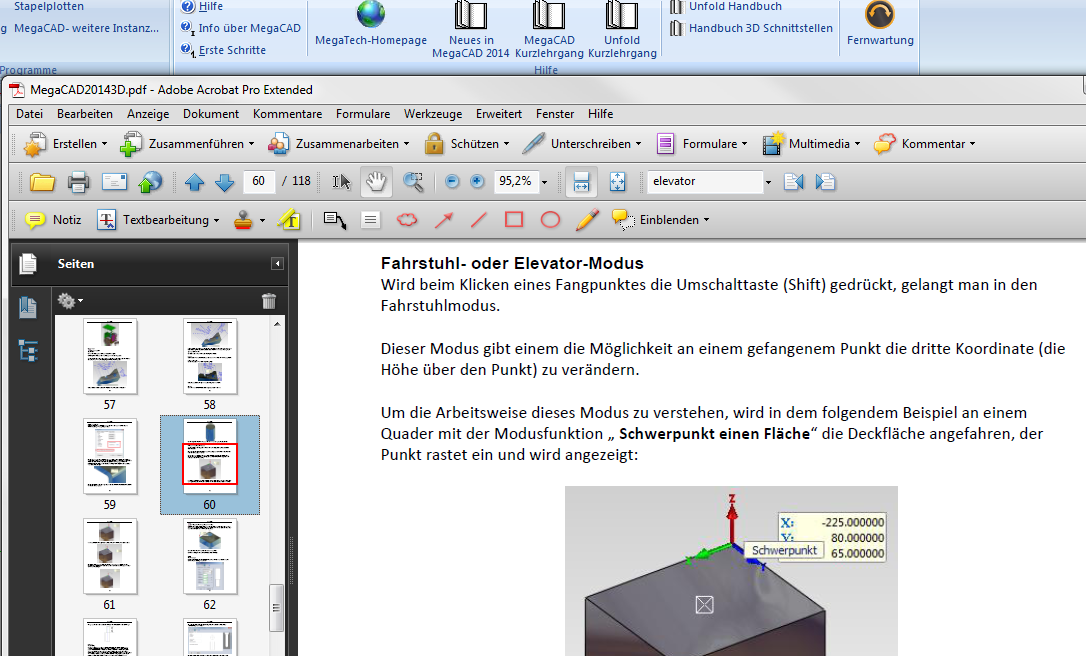Find previous search result

pyautogui.click(x=794, y=181)
